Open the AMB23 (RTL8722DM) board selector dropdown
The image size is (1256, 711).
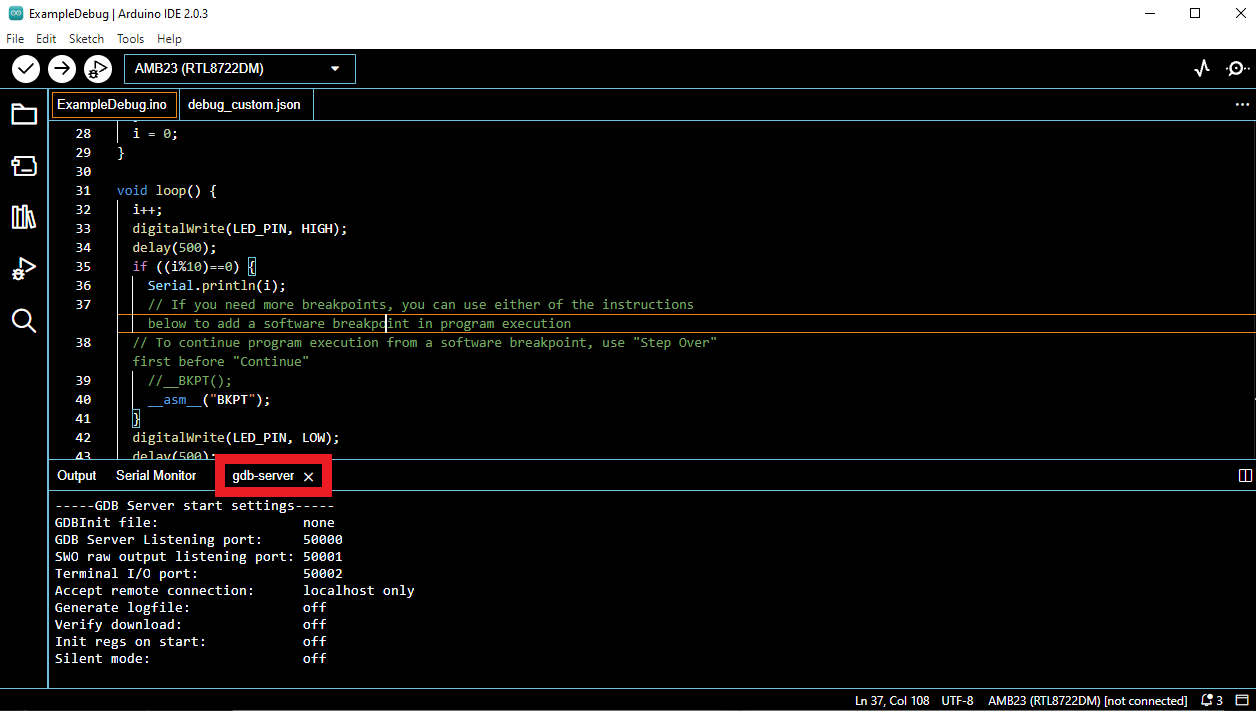(238, 68)
